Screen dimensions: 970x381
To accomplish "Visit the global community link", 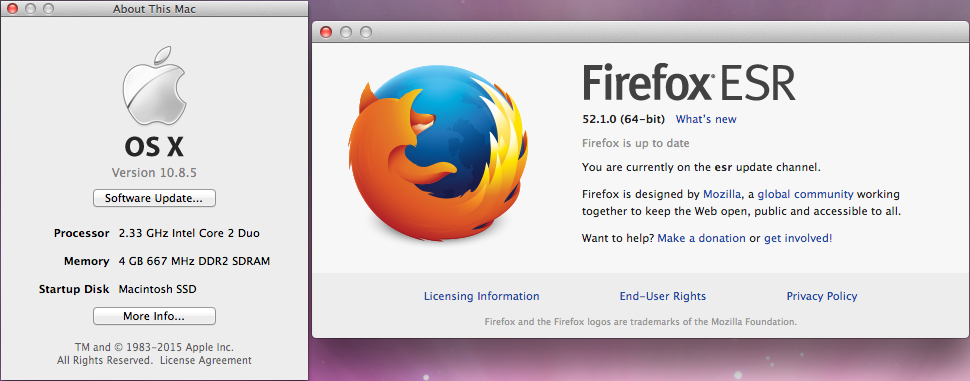I will pyautogui.click(x=805, y=194).
